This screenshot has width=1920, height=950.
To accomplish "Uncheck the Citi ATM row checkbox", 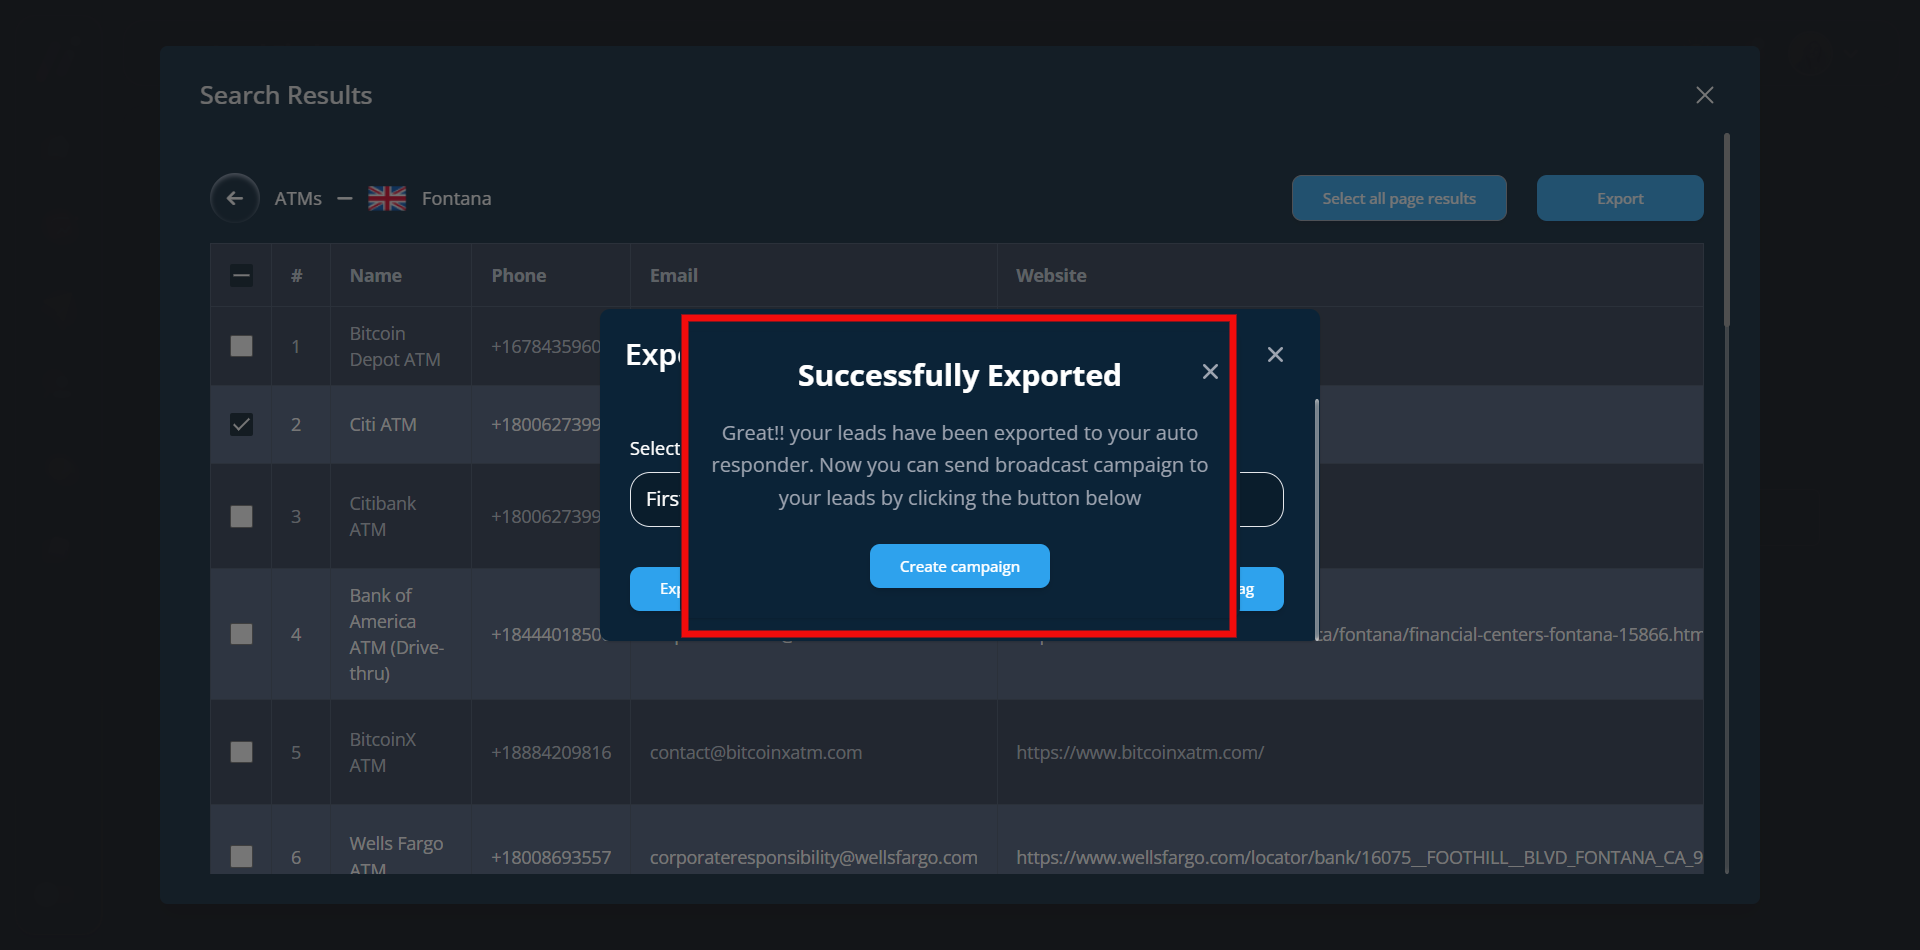I will coord(241,425).
